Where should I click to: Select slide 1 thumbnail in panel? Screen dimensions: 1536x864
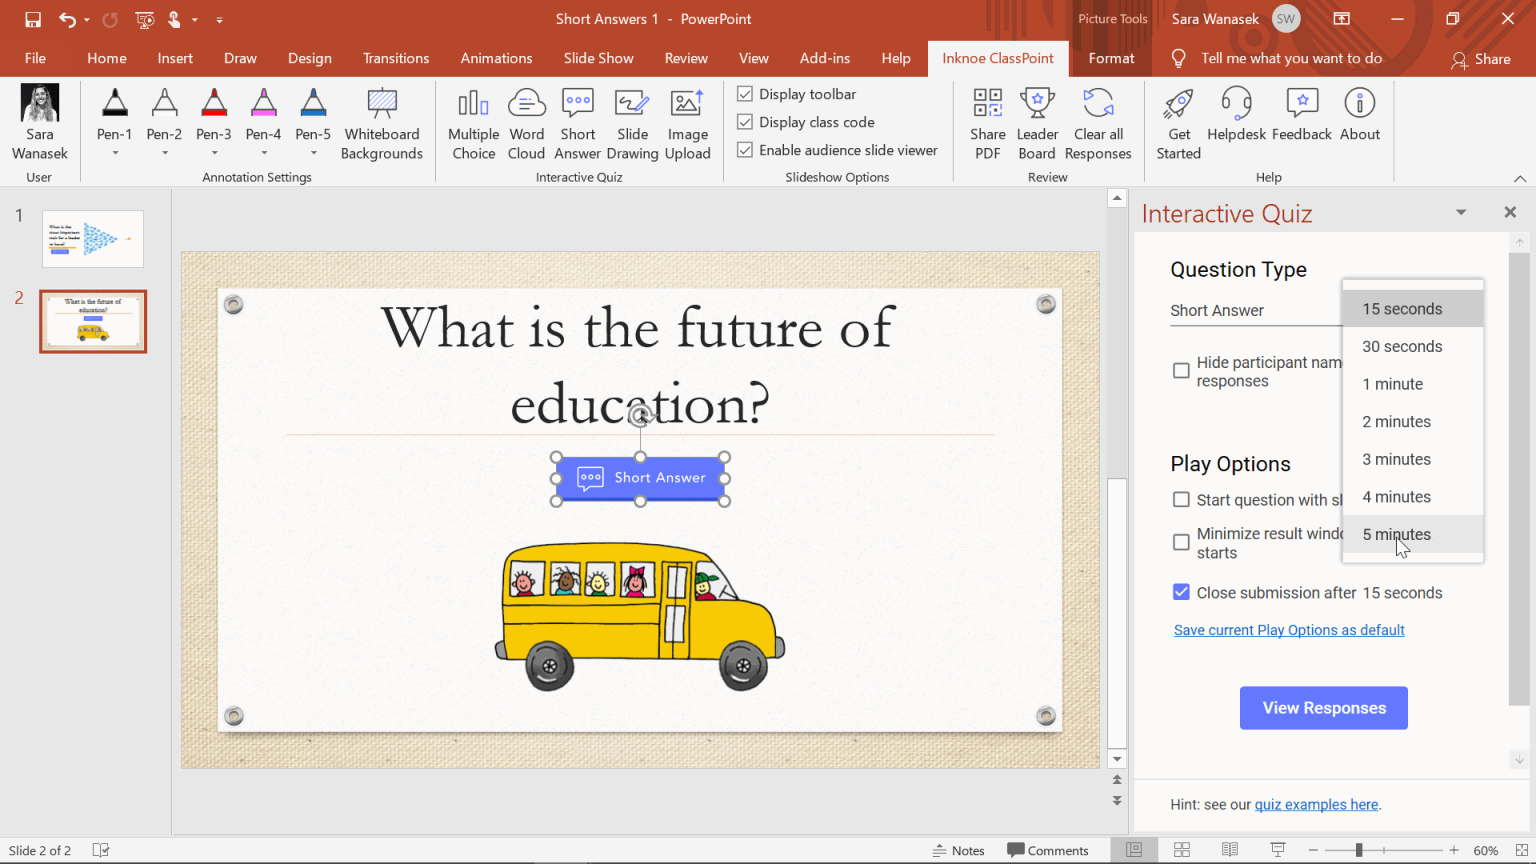coord(93,238)
